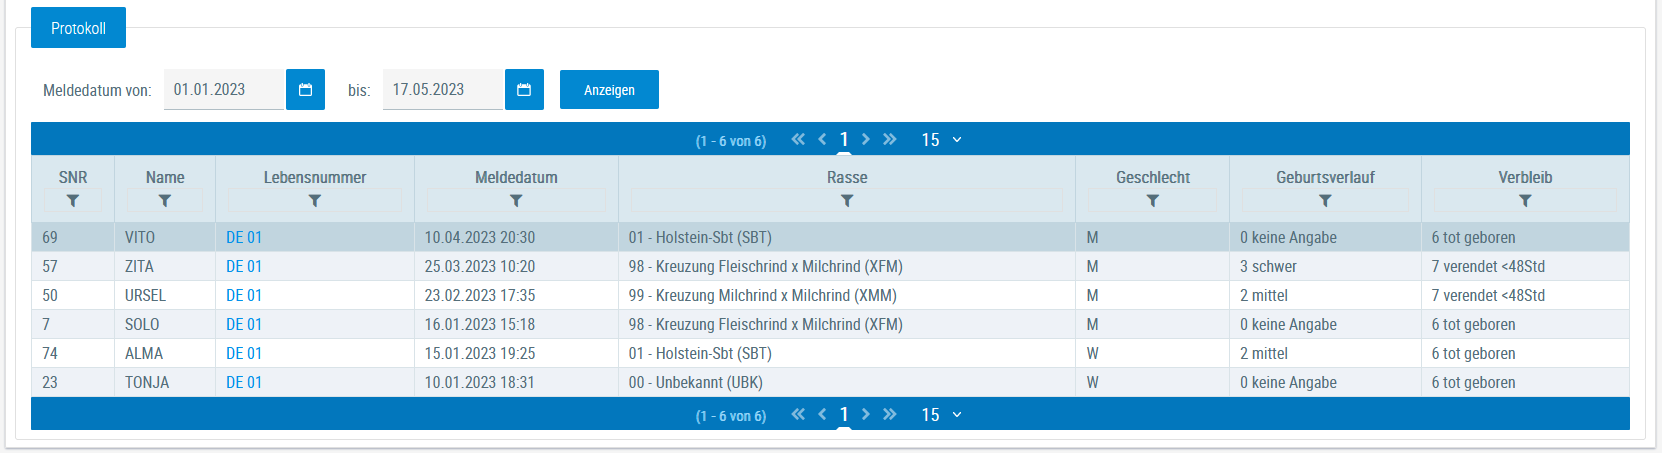Open calendar picker for Meldedatum von
This screenshot has width=1662, height=453.
pyautogui.click(x=305, y=90)
